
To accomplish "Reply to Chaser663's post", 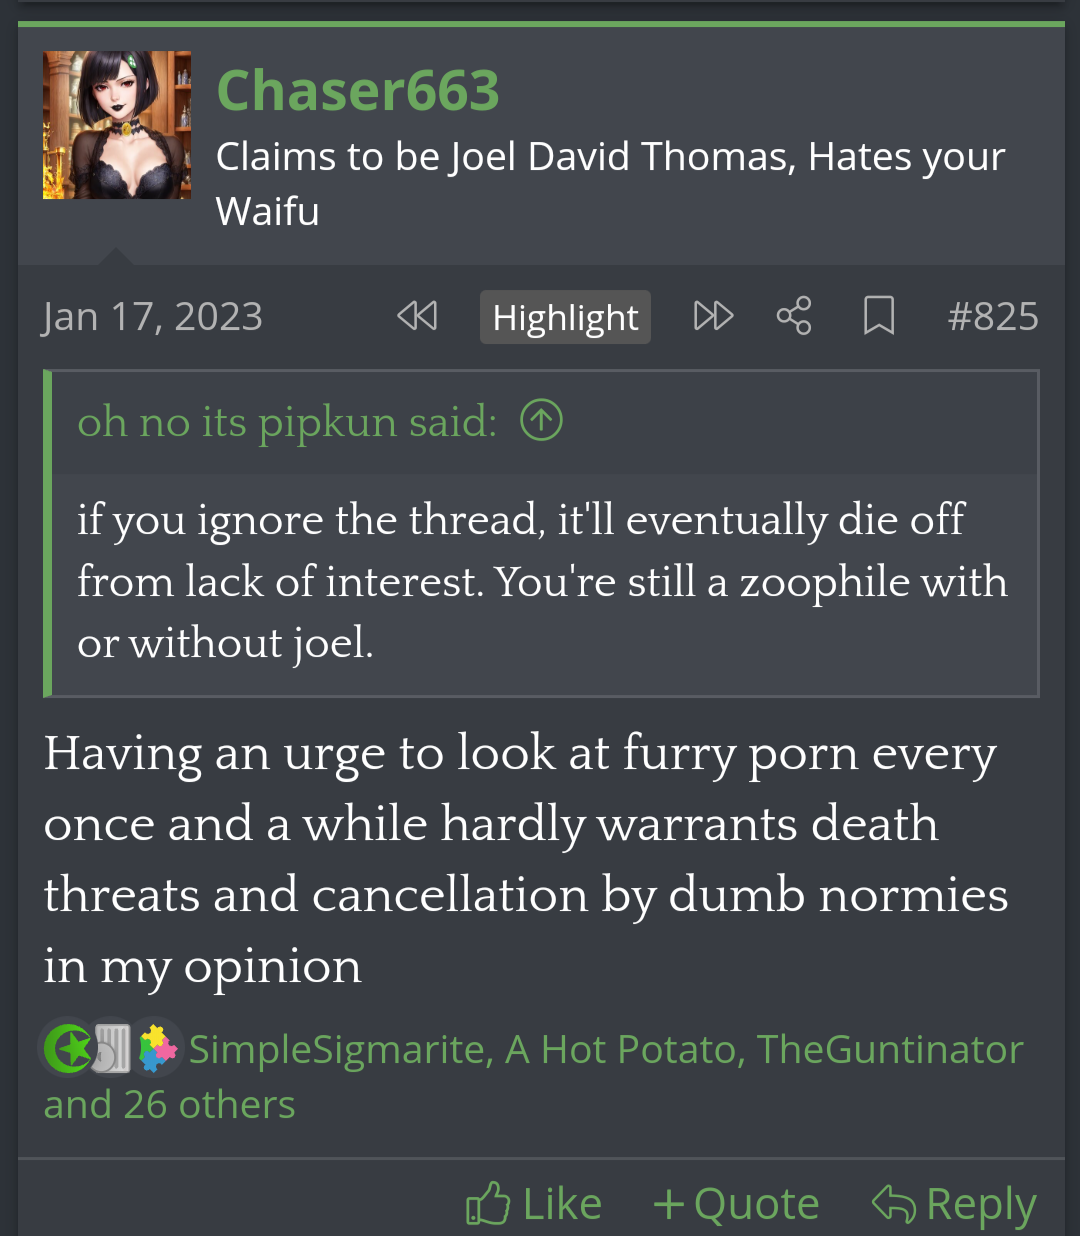I will click(x=955, y=1203).
